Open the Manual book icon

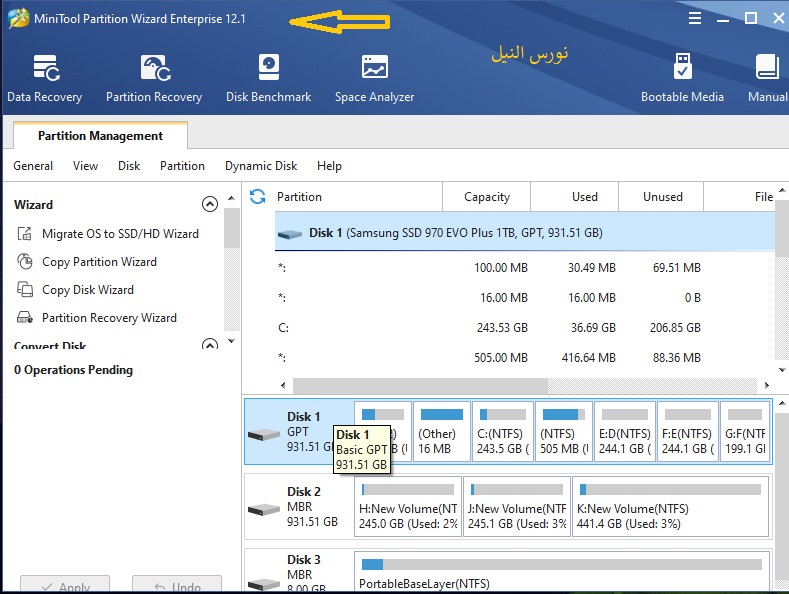tap(767, 78)
